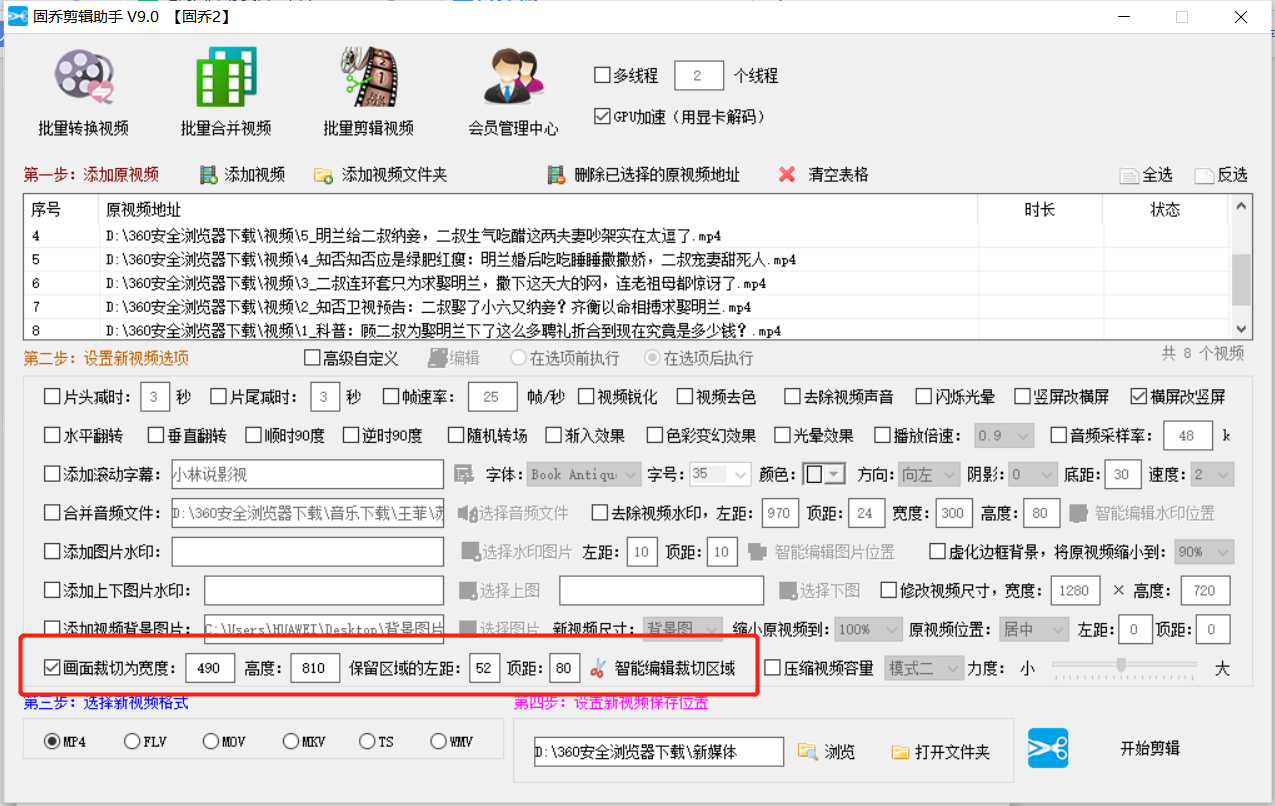This screenshot has height=806, width=1275.
Task: Click the 反选 invert selection icon
Action: 1204,175
